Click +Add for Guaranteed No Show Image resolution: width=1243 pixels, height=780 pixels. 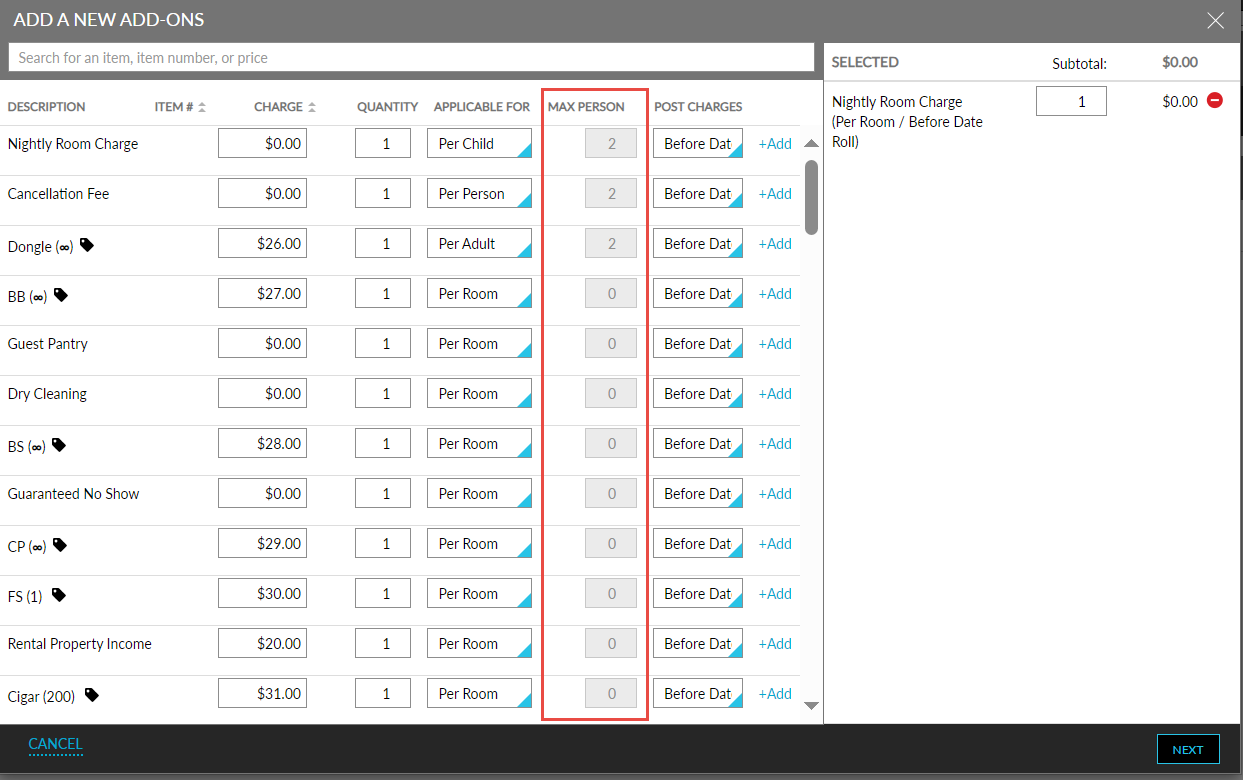[775, 493]
